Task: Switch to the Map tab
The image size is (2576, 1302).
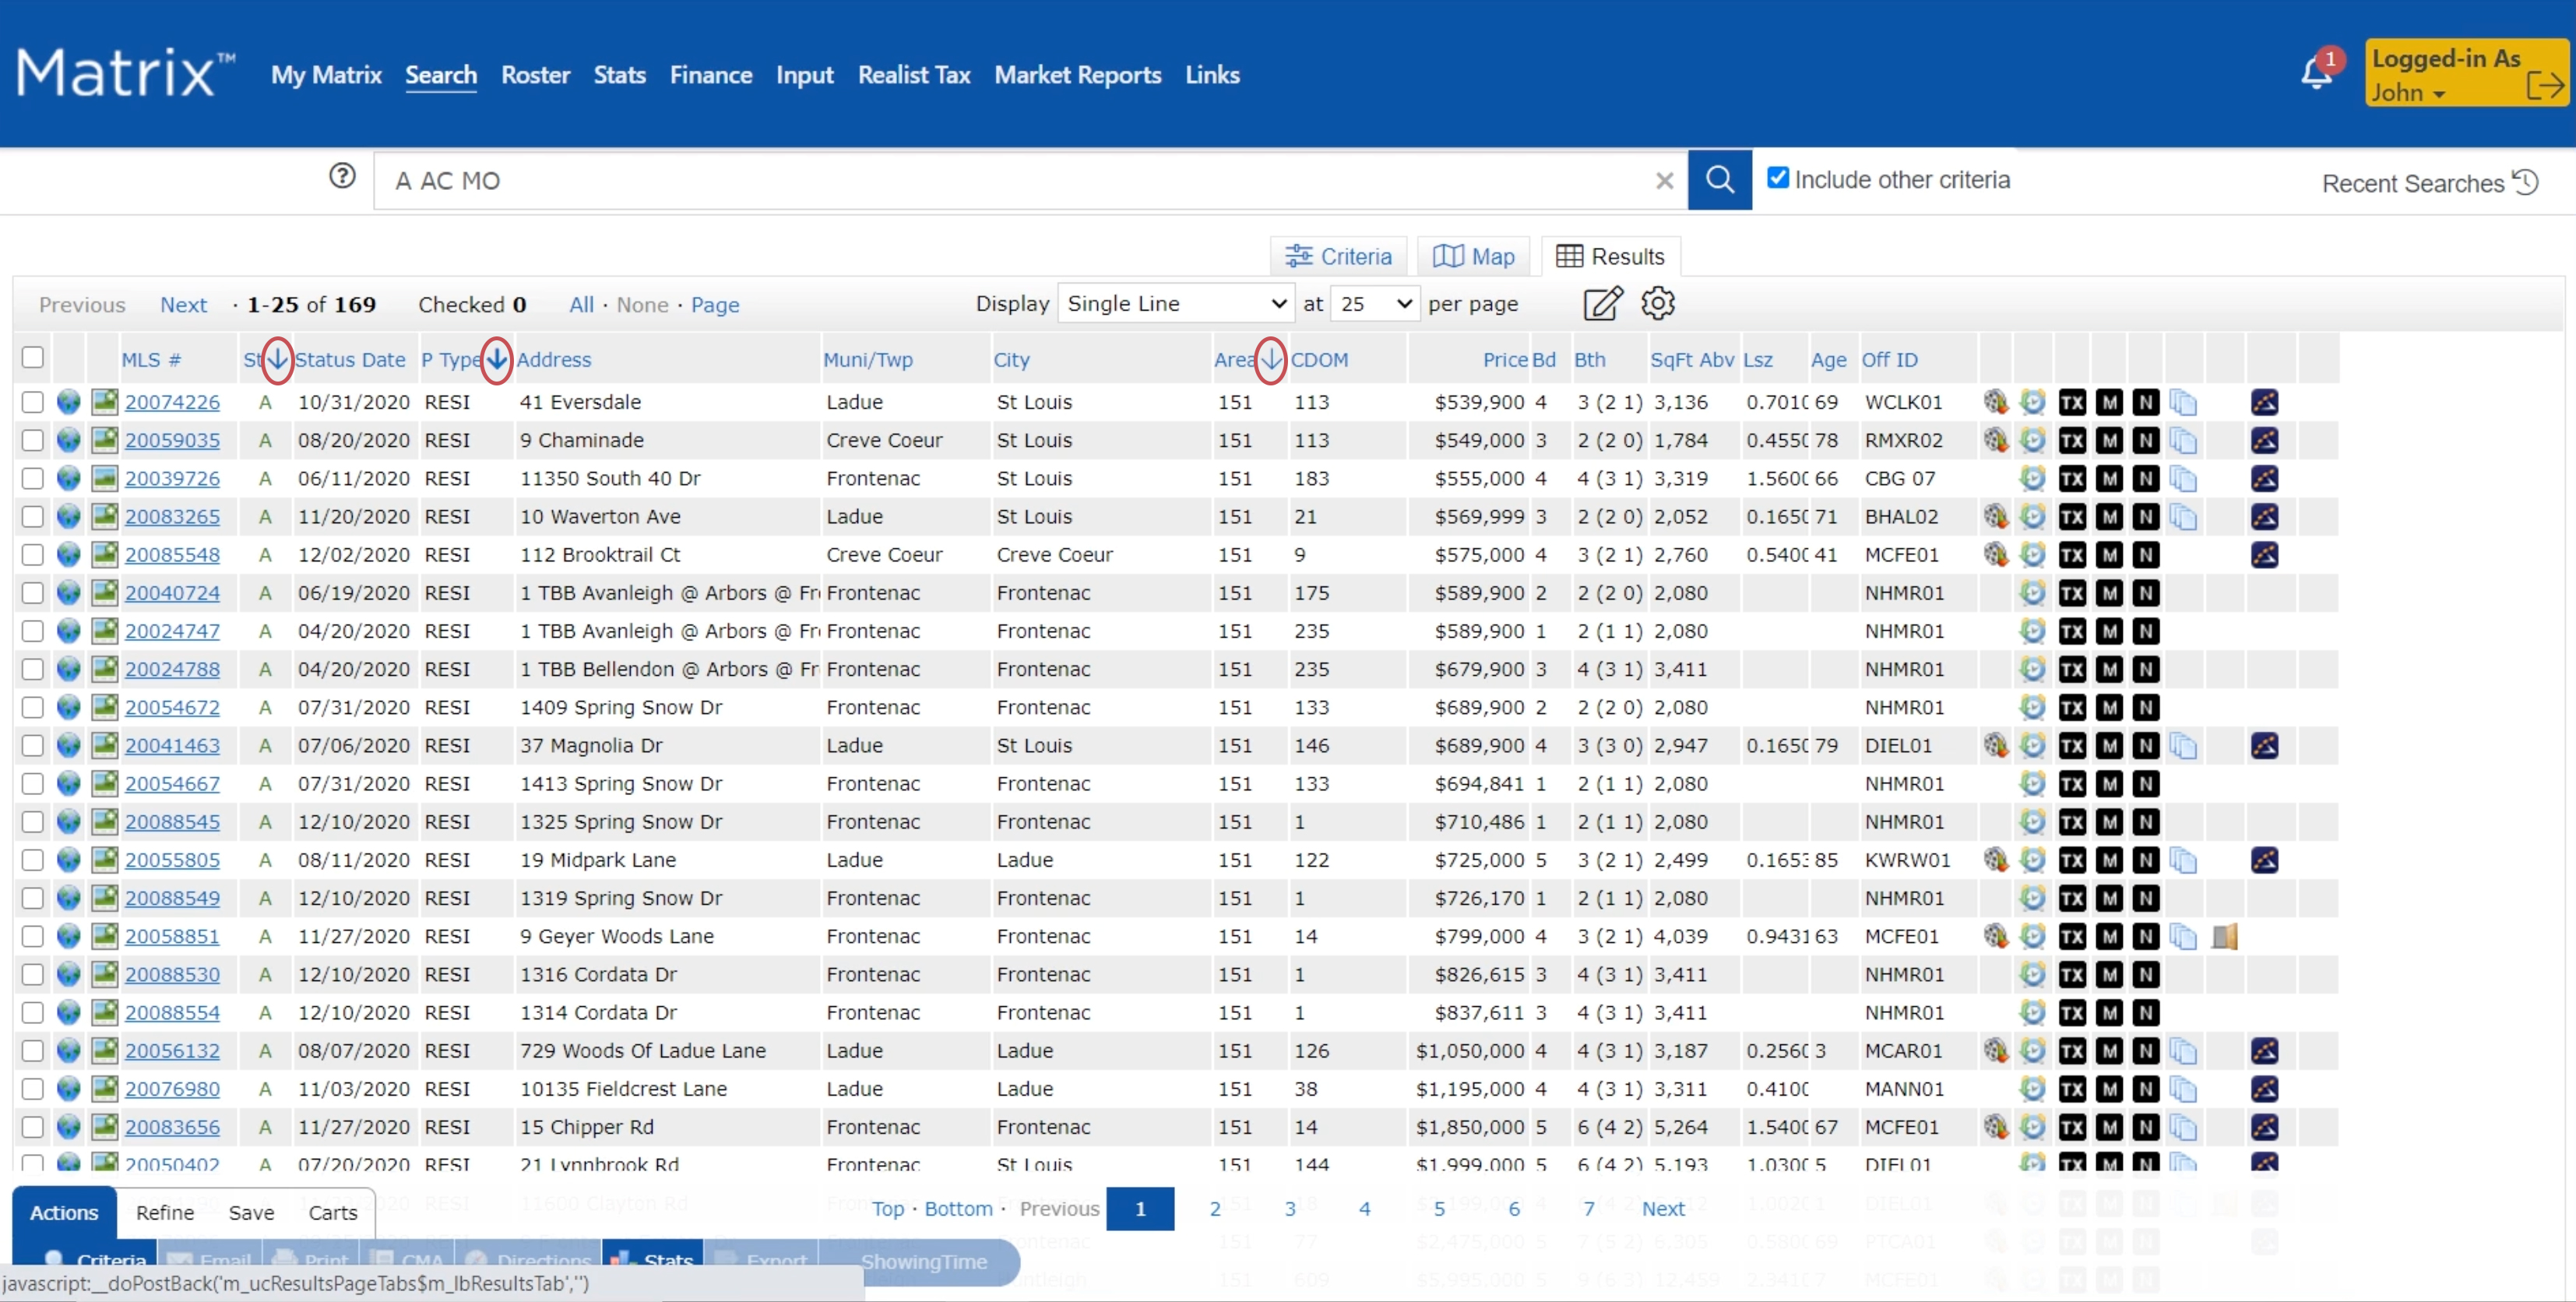Action: coord(1474,257)
